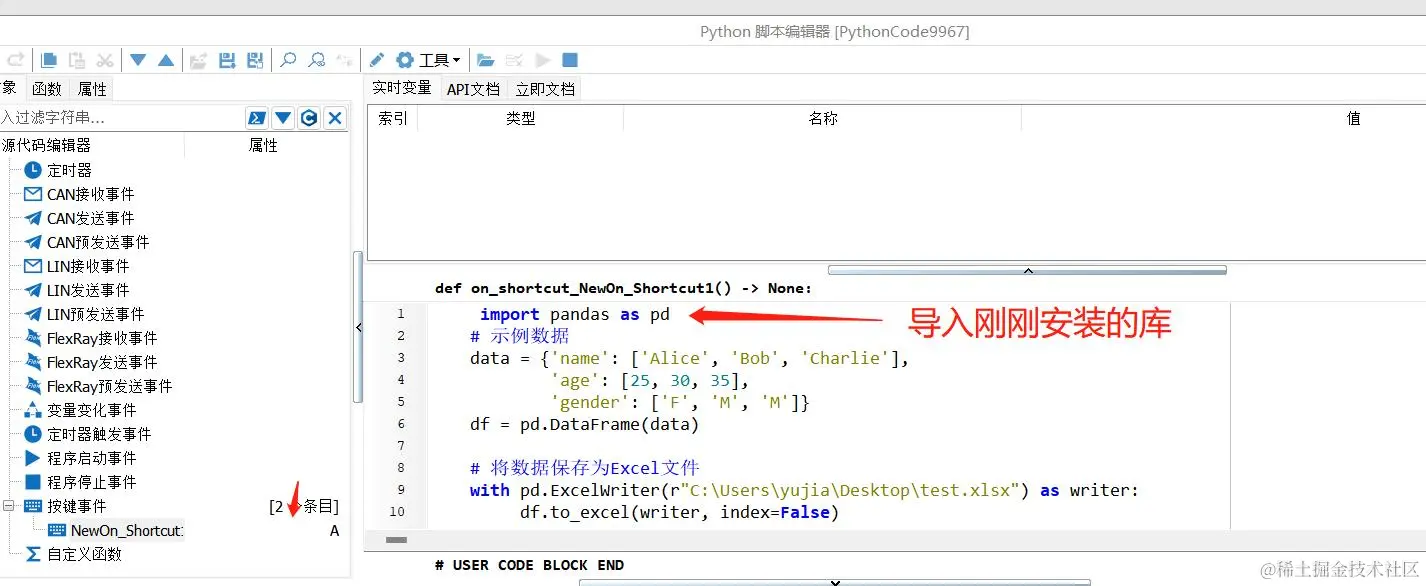Click the filter dropdown triangle button

pos(283,118)
